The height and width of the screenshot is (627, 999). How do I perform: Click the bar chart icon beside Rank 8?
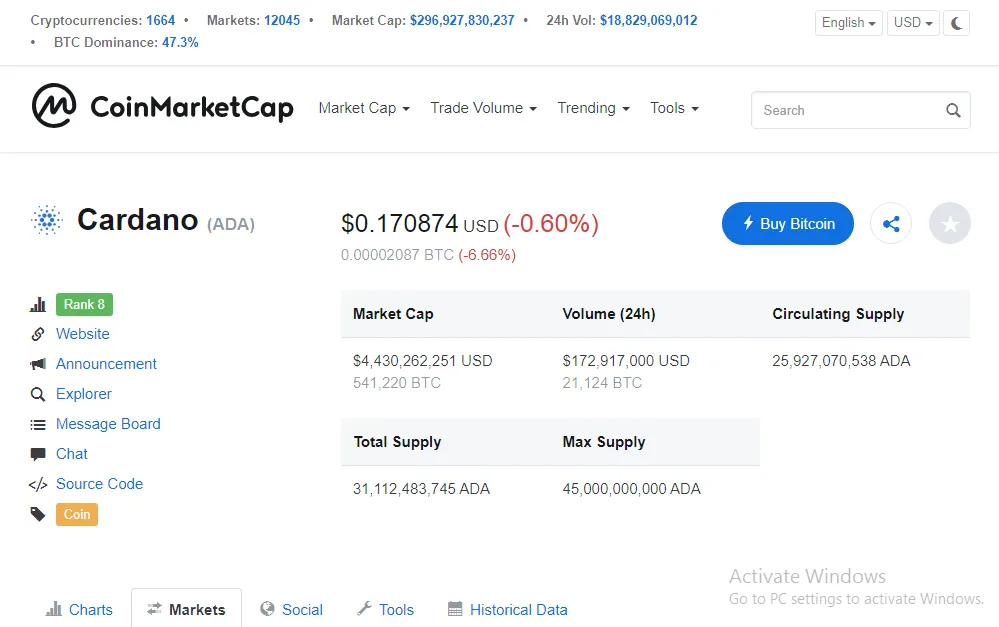click(38, 305)
